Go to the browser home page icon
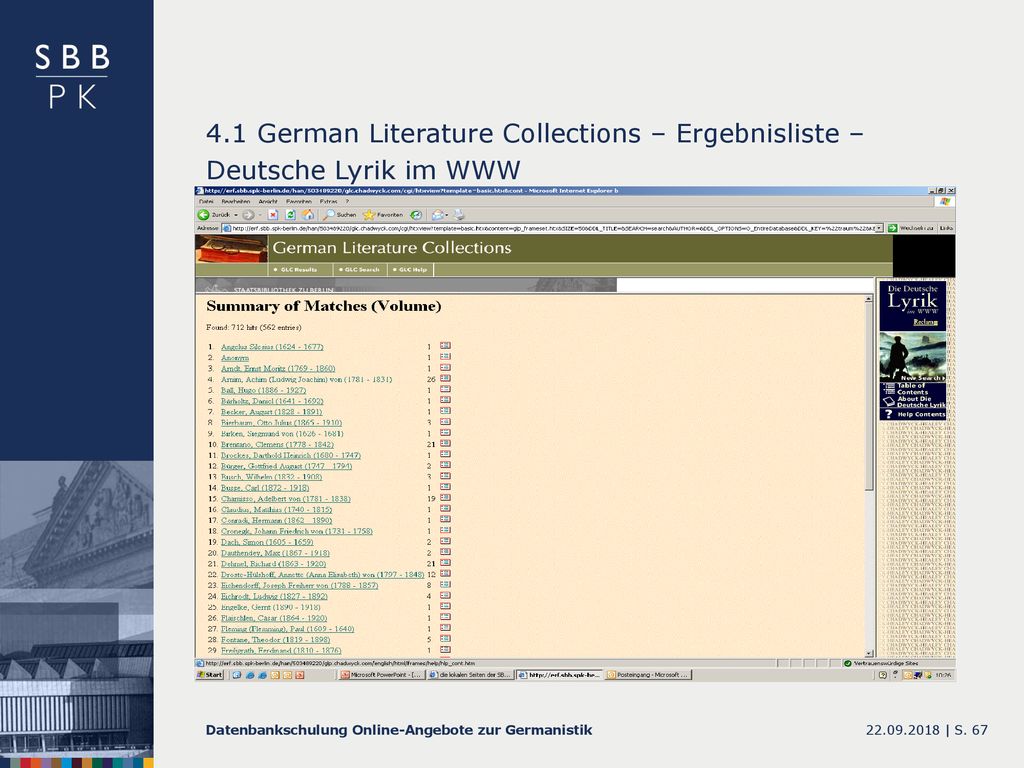 [308, 215]
